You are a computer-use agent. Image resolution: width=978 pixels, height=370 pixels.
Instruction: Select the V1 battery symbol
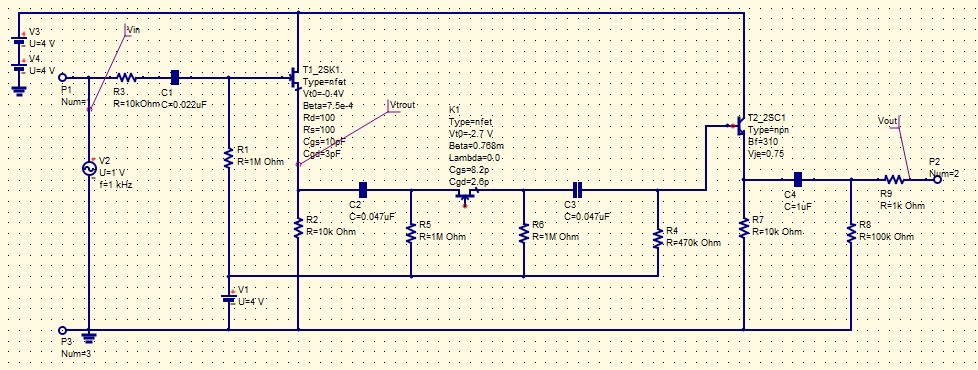(x=228, y=299)
